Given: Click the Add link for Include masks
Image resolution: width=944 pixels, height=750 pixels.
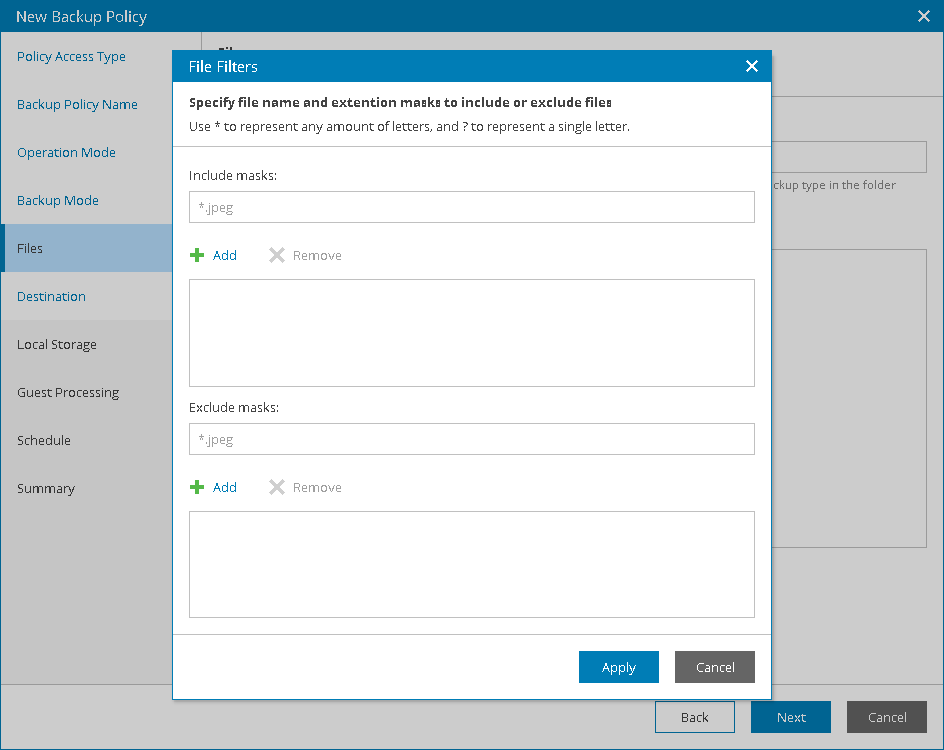Looking at the screenshot, I should pos(225,255).
